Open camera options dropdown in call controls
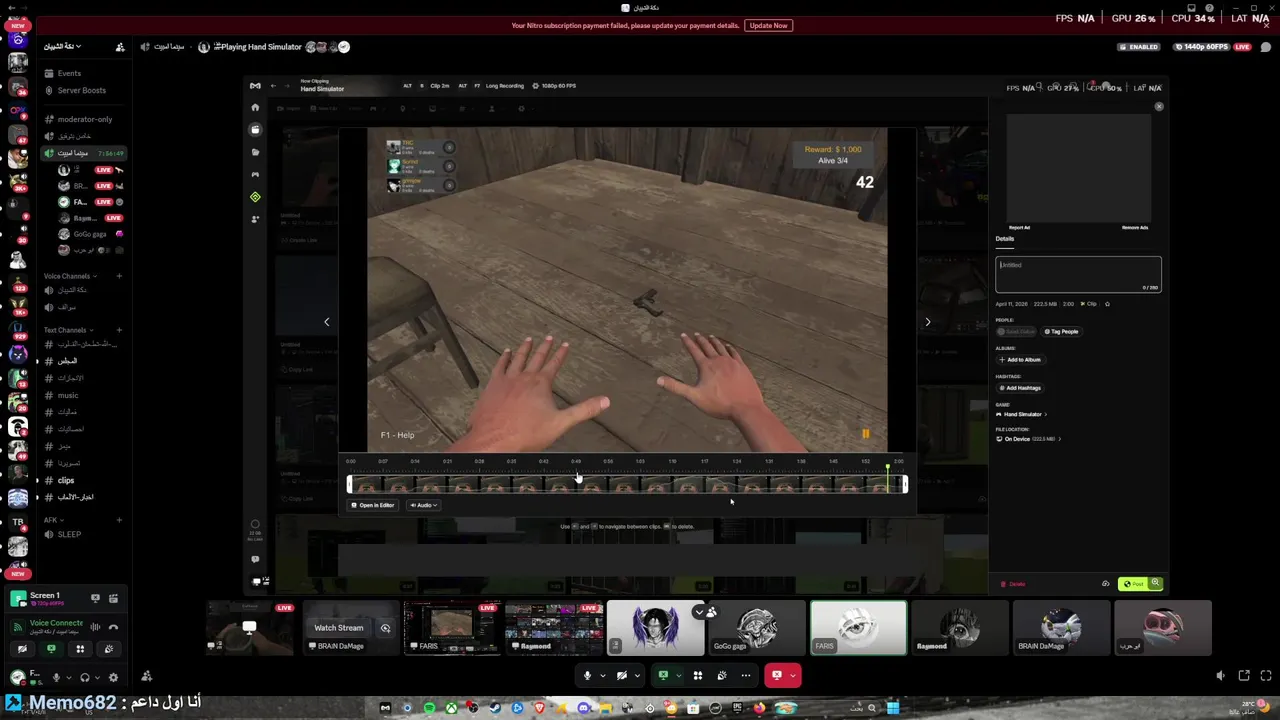1280x720 pixels. [x=637, y=675]
